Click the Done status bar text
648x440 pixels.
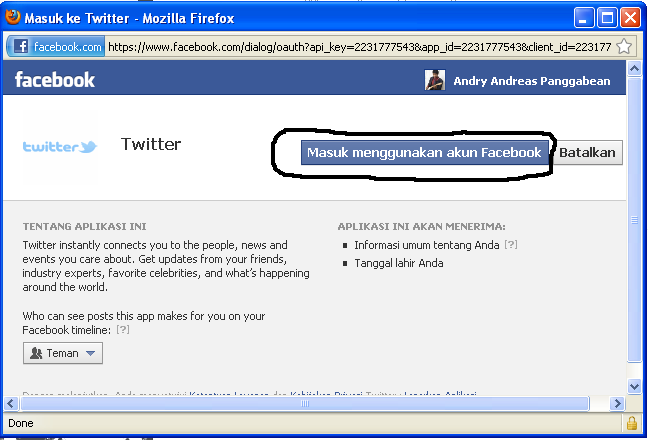pos(21,423)
